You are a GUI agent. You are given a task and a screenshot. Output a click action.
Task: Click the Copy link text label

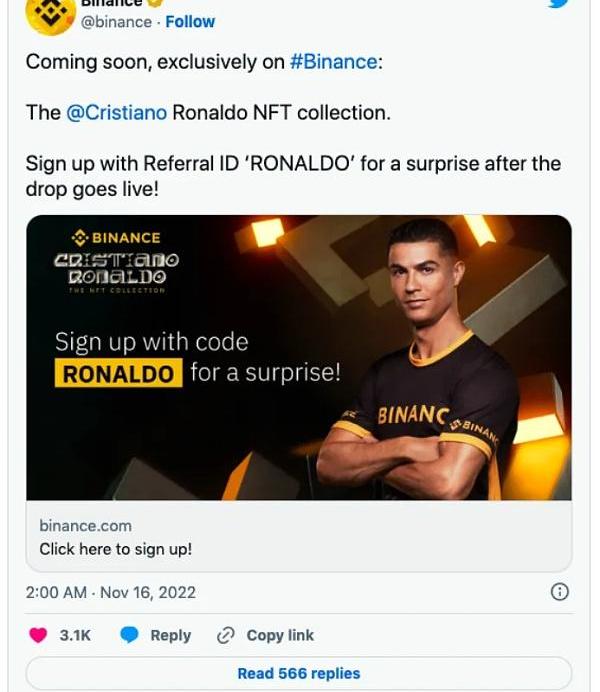(x=280, y=635)
